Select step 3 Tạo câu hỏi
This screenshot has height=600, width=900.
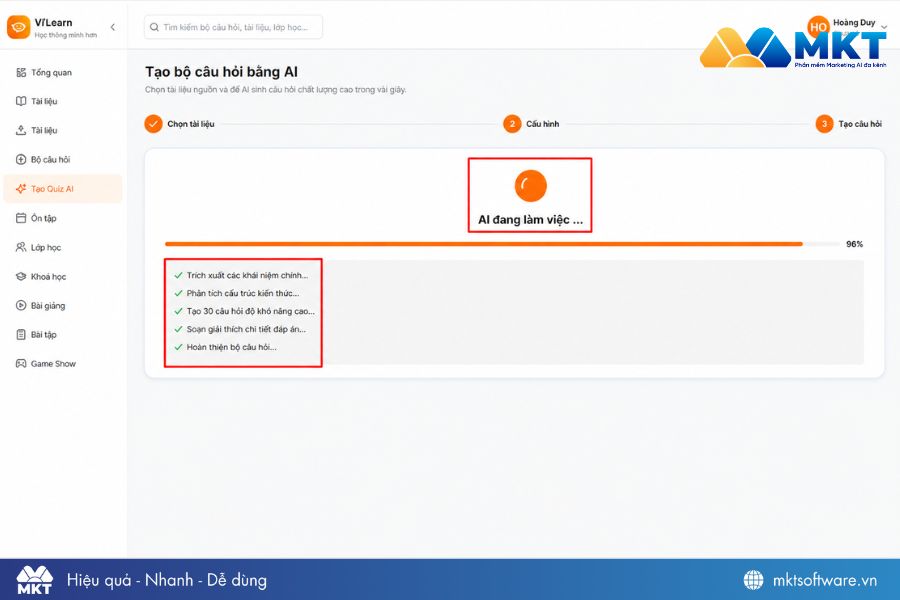(x=849, y=123)
